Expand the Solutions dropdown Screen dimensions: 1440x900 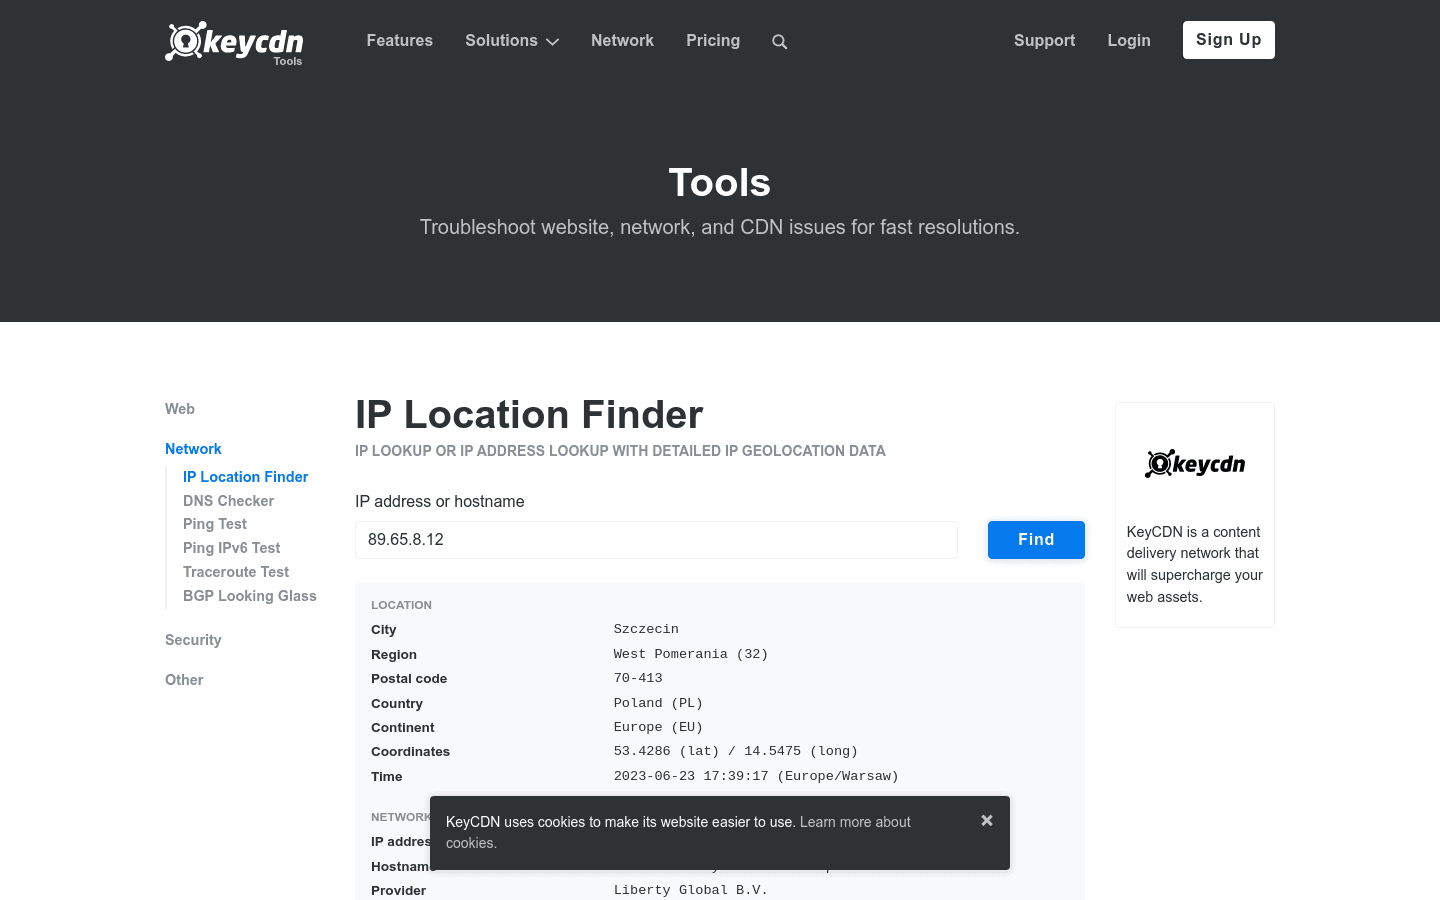coord(511,41)
